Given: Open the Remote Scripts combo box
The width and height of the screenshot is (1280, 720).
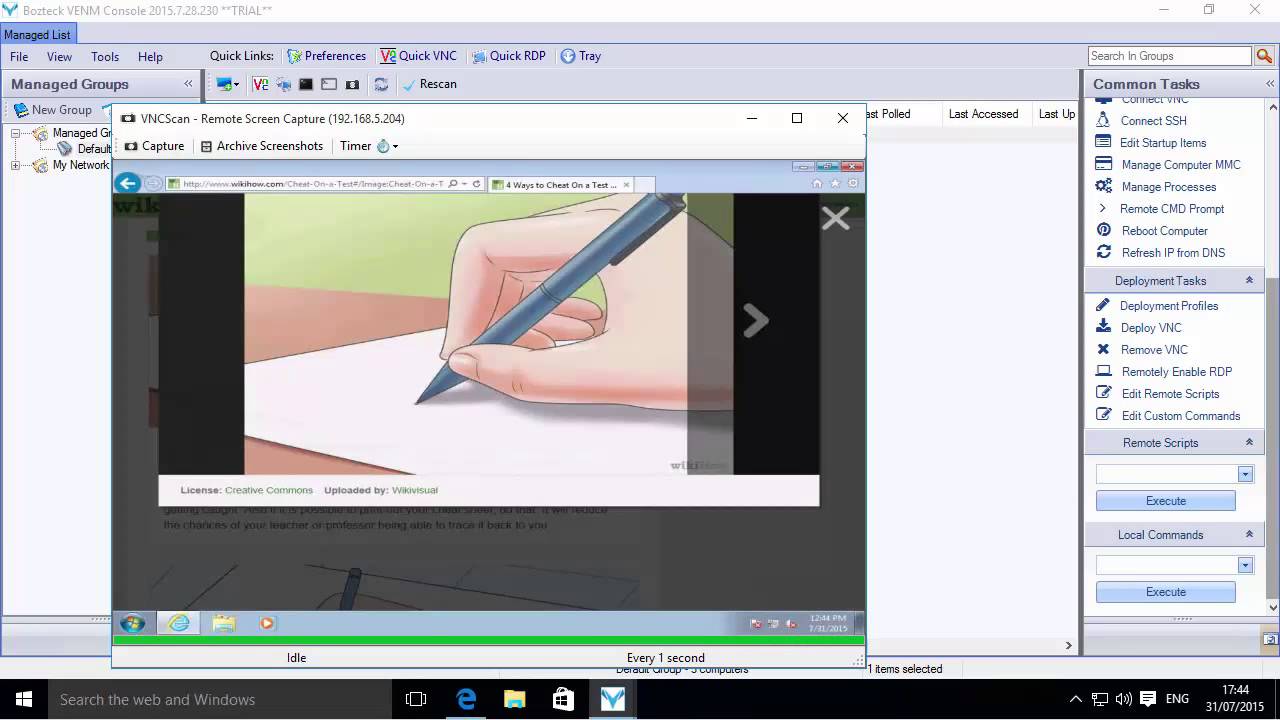Looking at the screenshot, I should 1174,474.
